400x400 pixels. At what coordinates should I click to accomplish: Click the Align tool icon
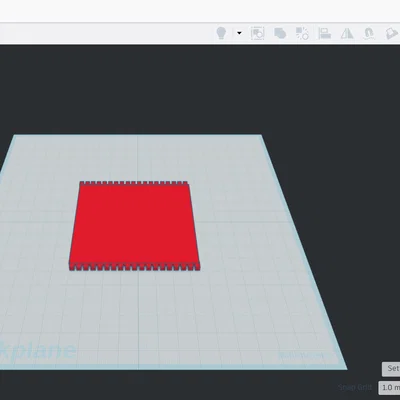pyautogui.click(x=324, y=33)
